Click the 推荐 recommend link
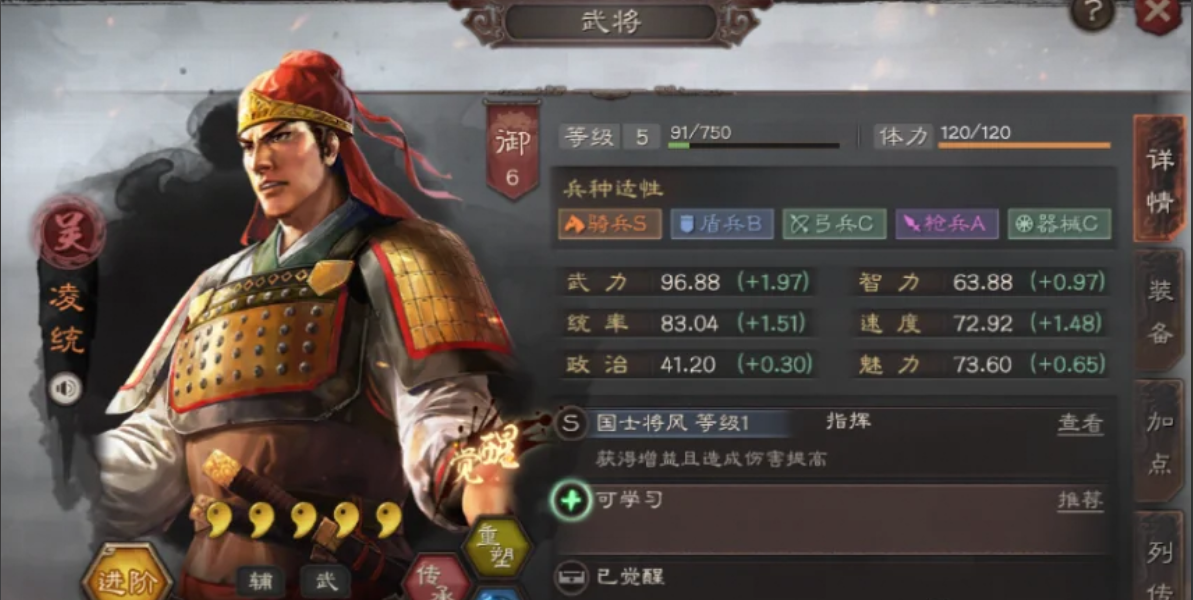The image size is (1193, 600). point(1080,500)
